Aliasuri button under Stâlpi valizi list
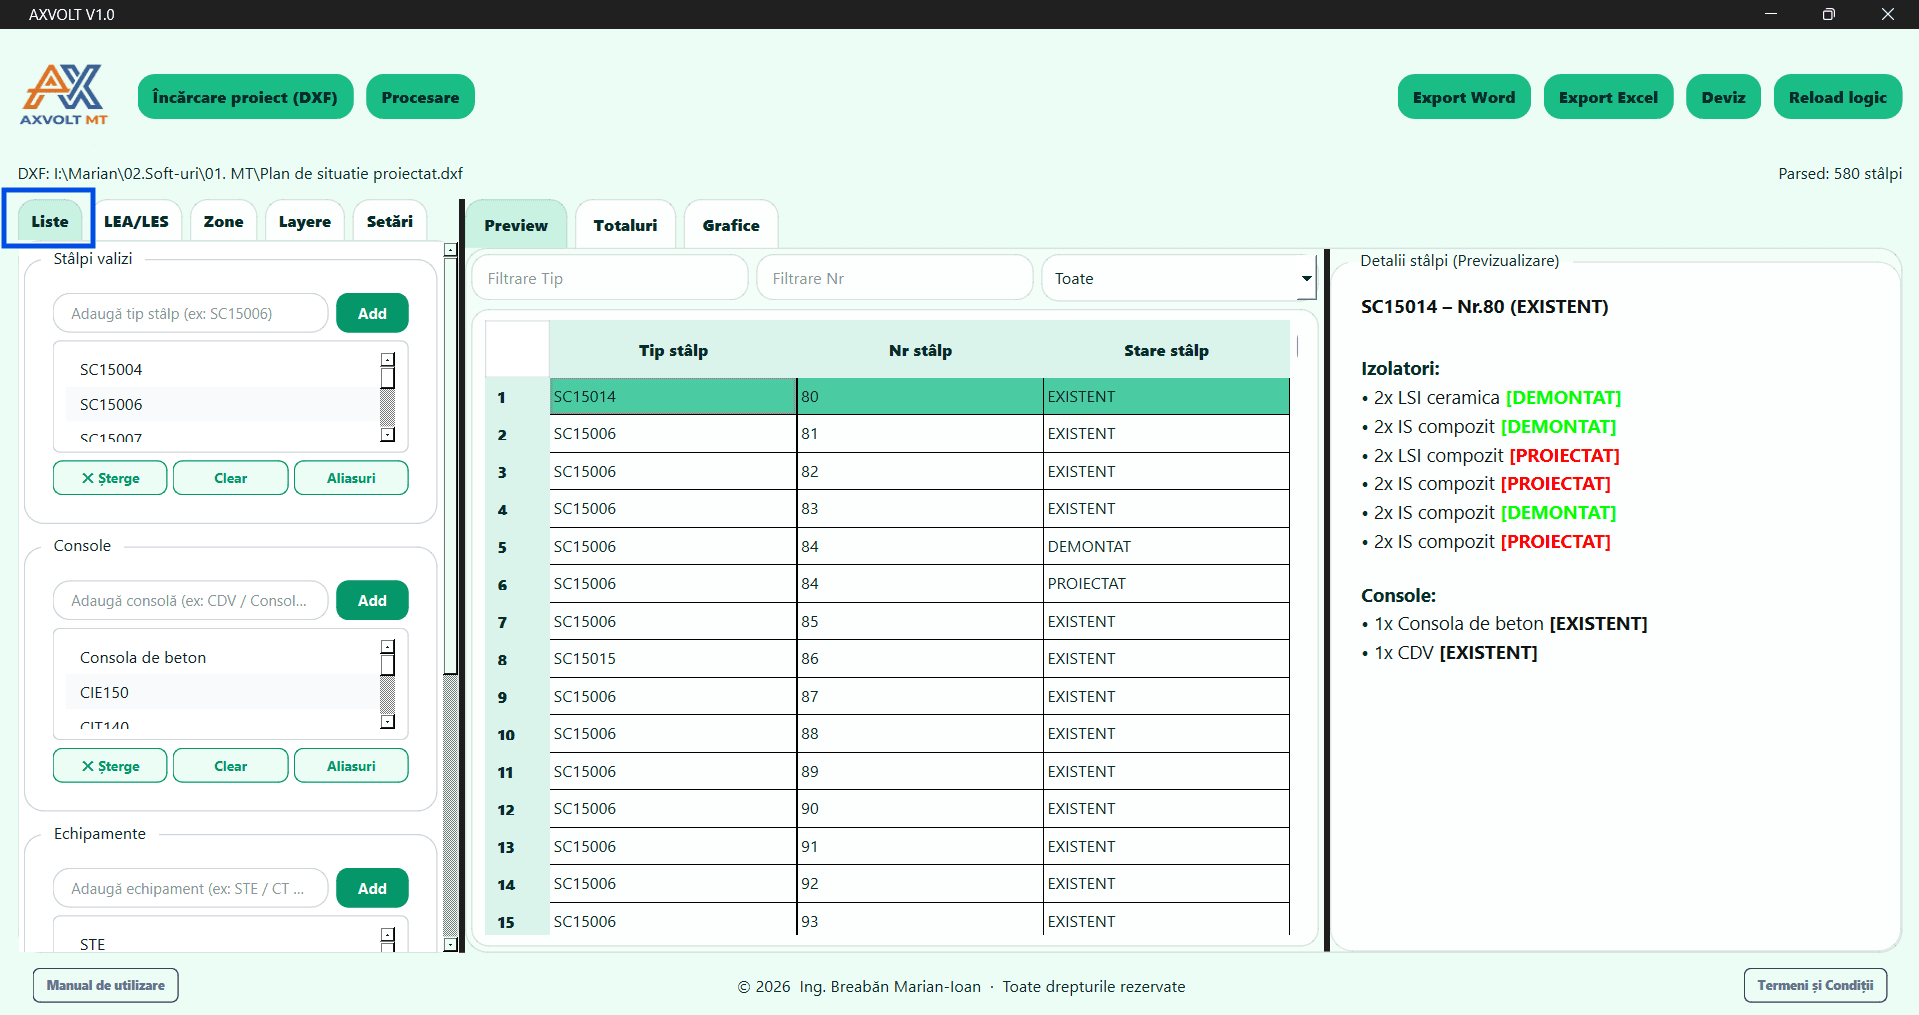 (x=351, y=478)
